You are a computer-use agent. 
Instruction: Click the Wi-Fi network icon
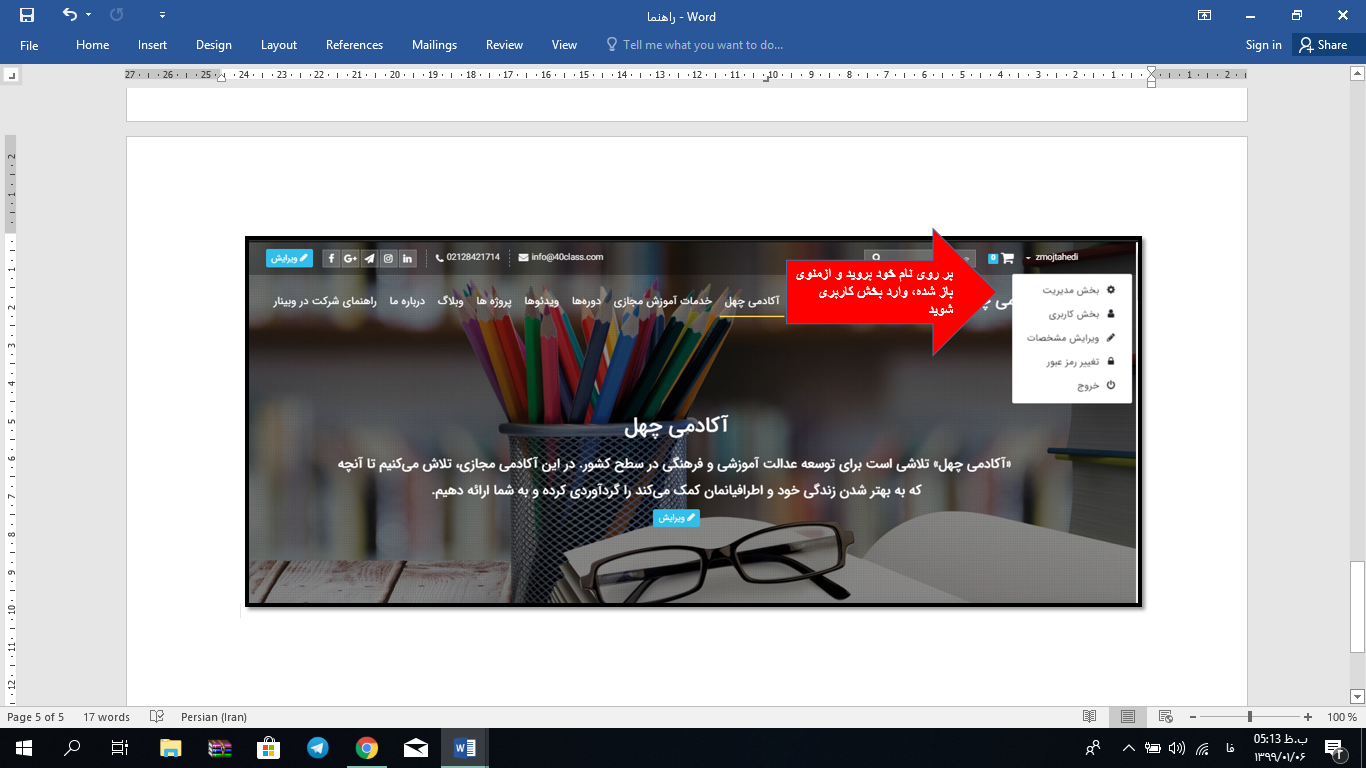pyautogui.click(x=1201, y=748)
